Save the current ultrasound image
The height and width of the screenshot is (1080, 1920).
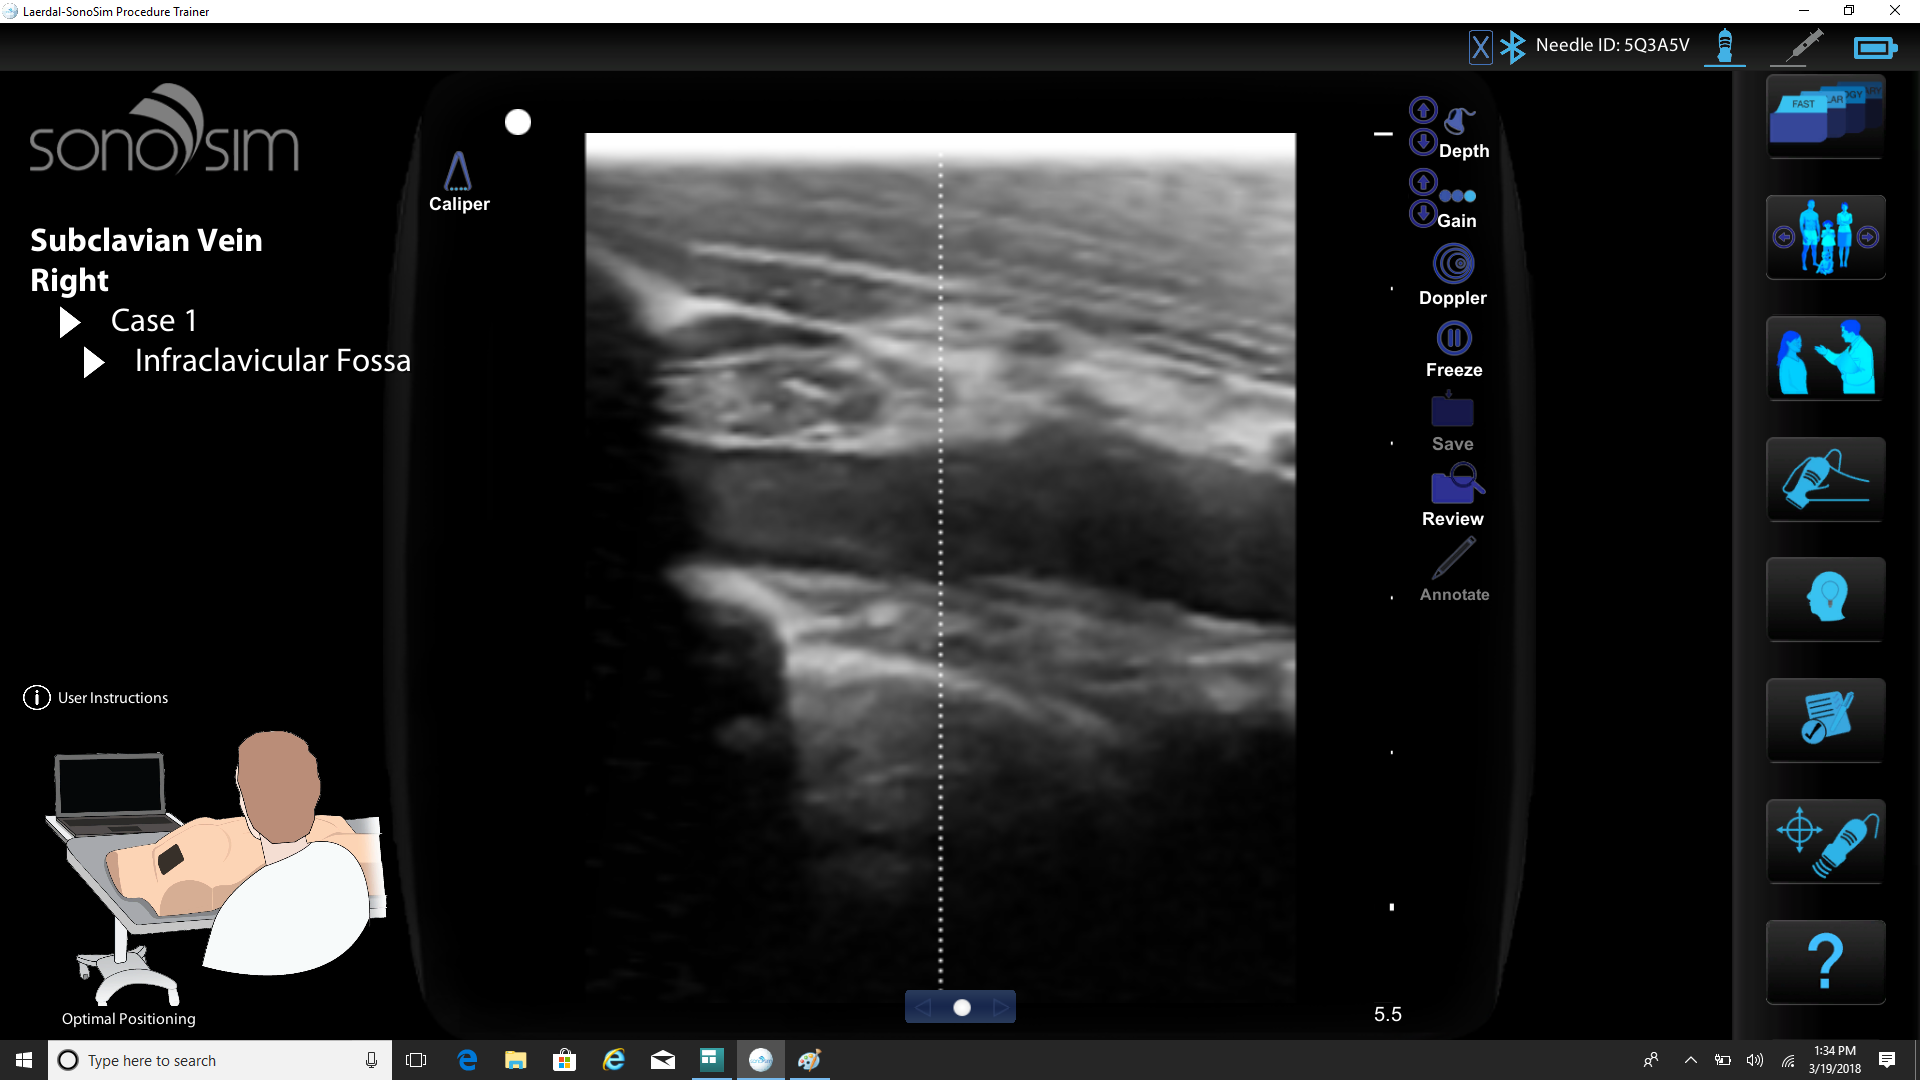(x=1452, y=412)
